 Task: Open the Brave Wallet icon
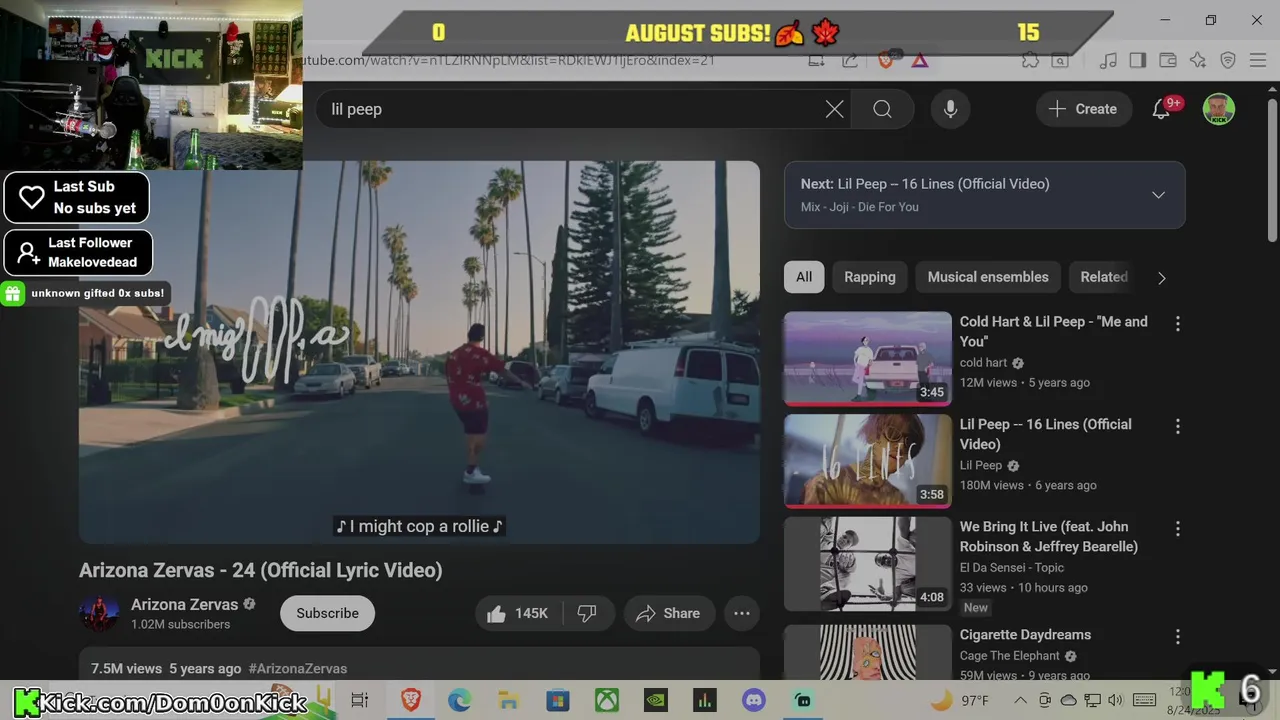1167,60
